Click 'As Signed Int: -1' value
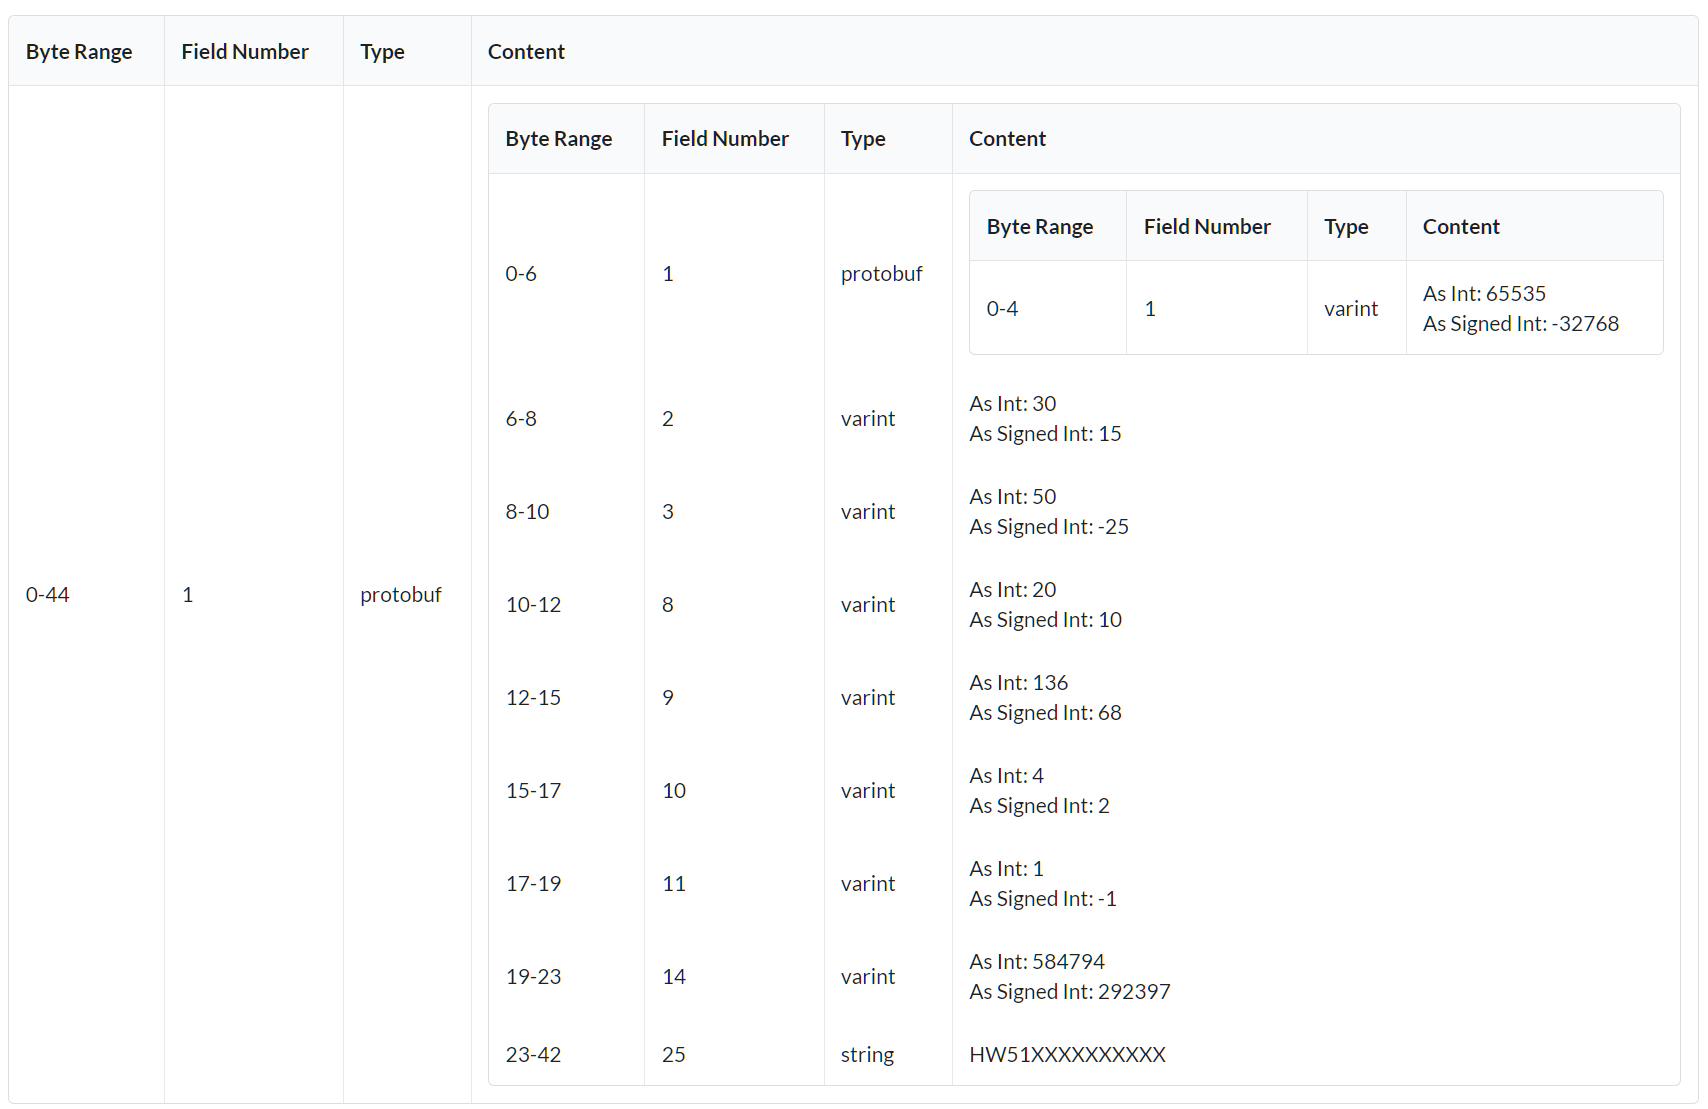This screenshot has height=1109, width=1708. point(1043,898)
